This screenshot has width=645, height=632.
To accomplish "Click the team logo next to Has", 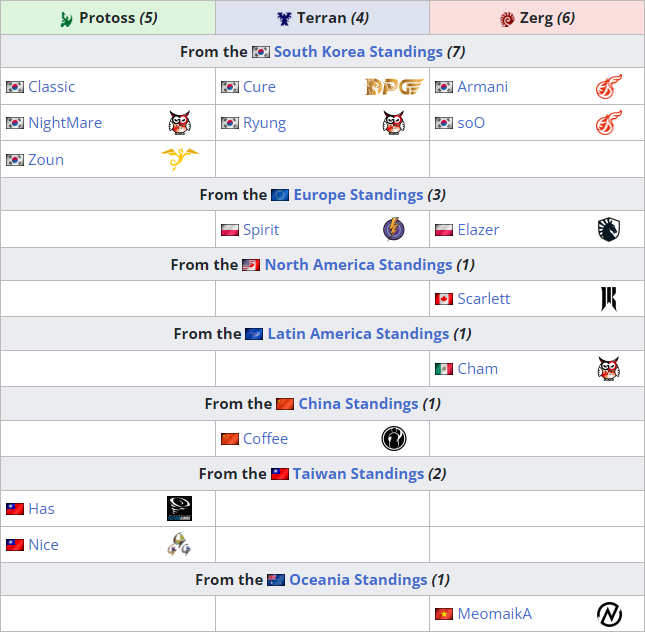I will pyautogui.click(x=179, y=508).
